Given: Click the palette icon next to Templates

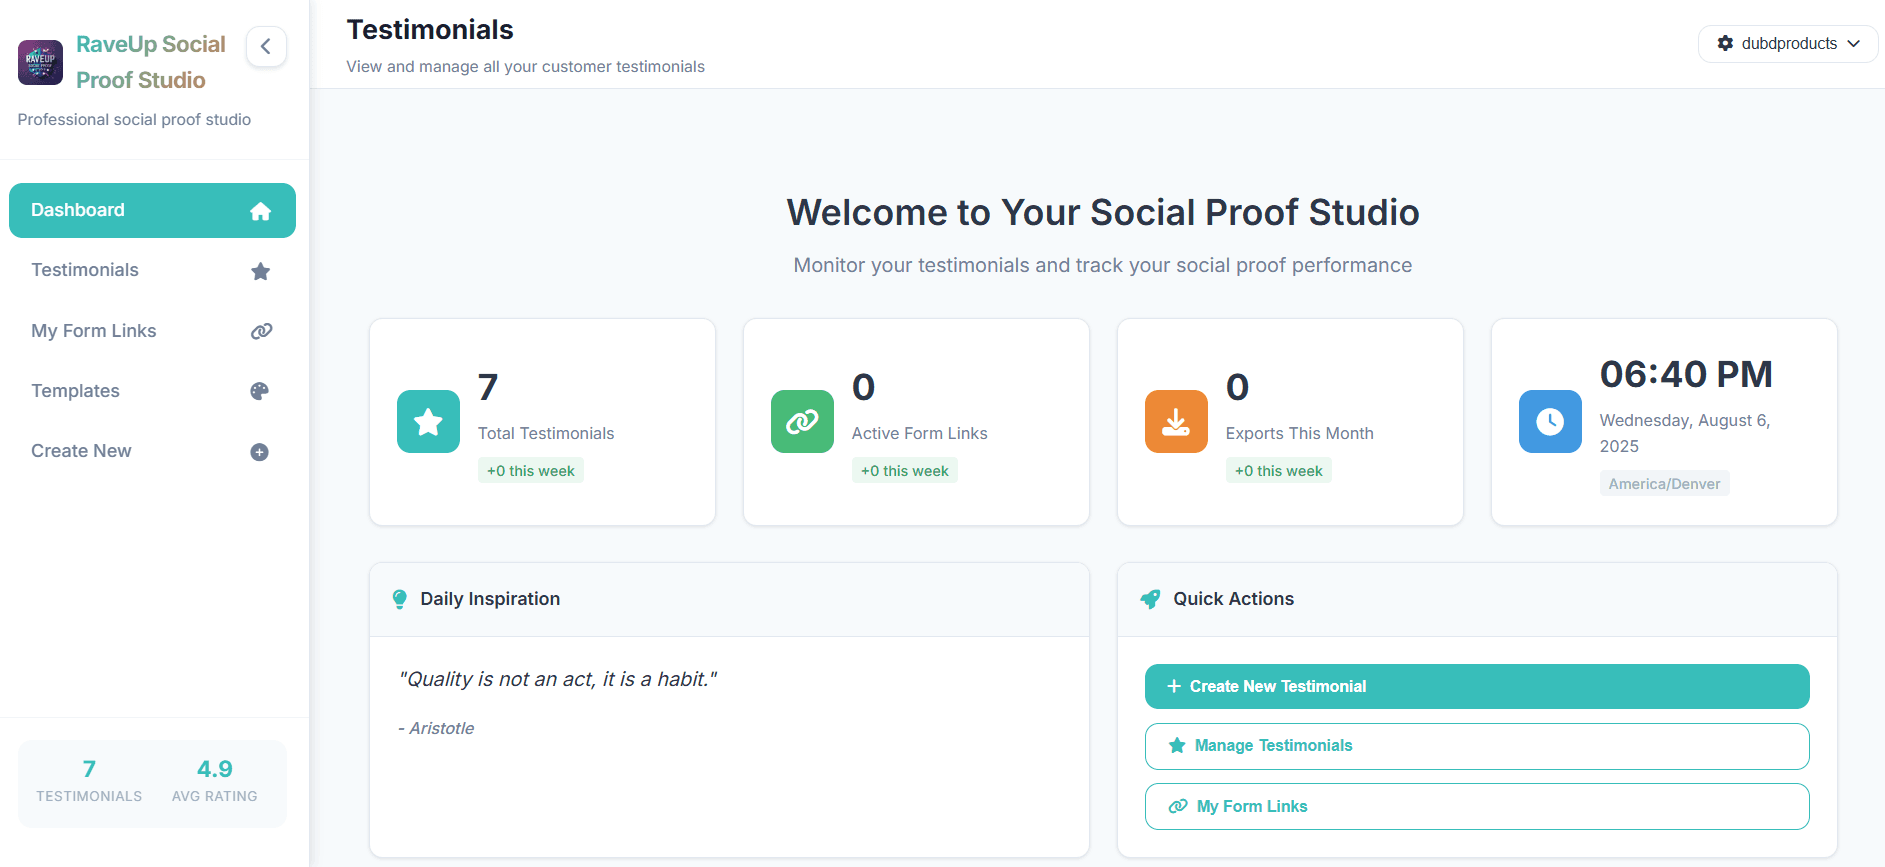Looking at the screenshot, I should pos(260,391).
